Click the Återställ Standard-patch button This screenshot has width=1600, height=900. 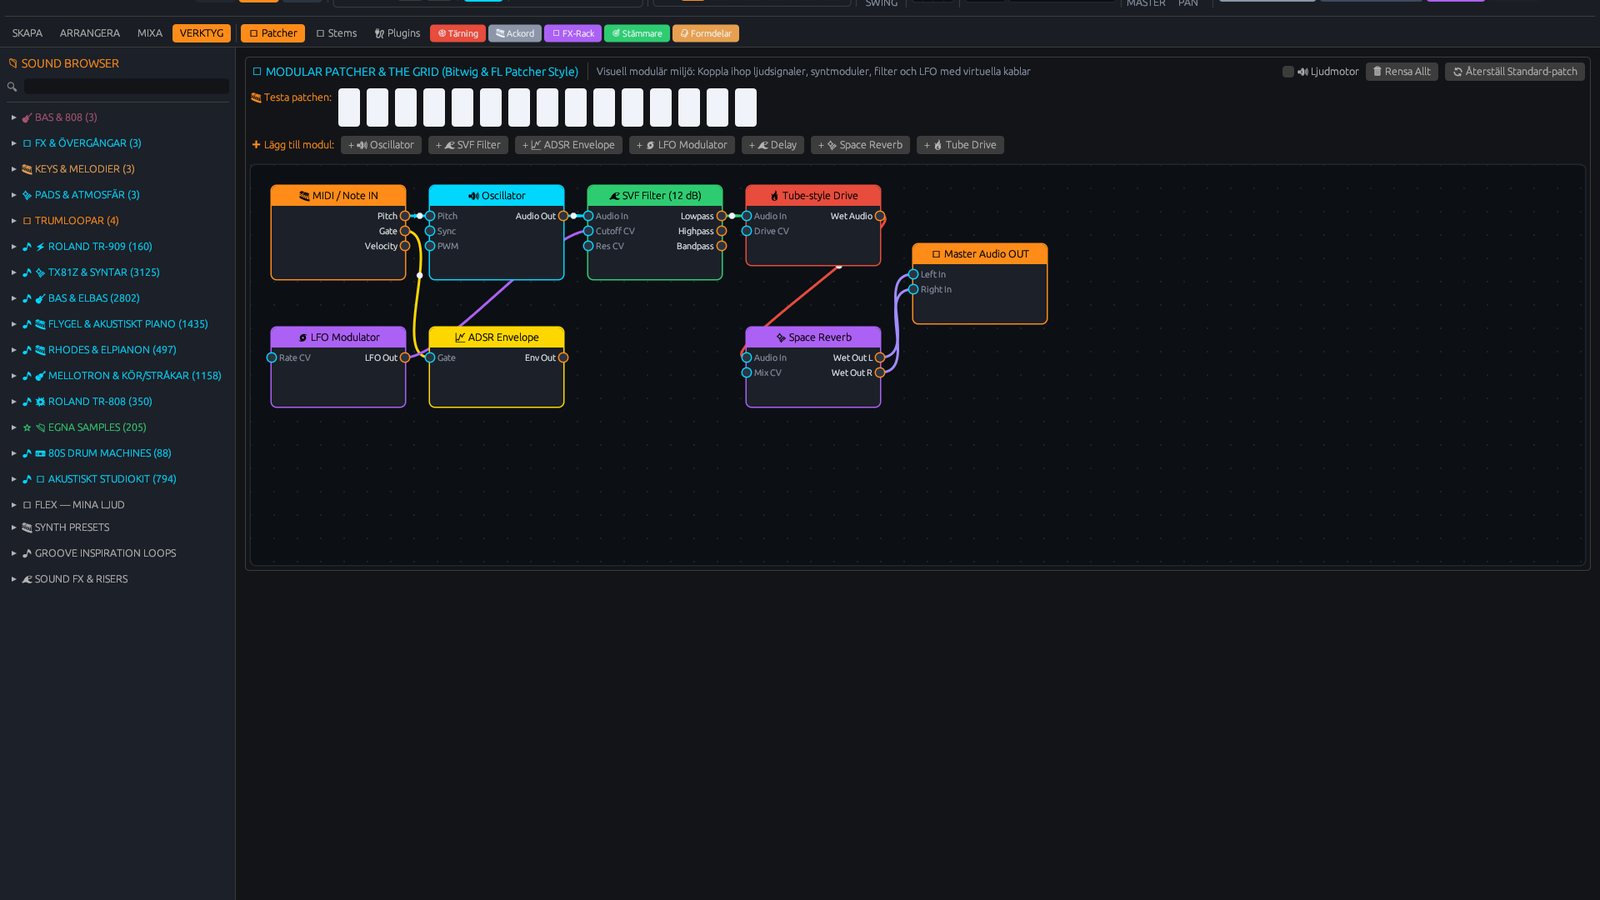point(1515,72)
